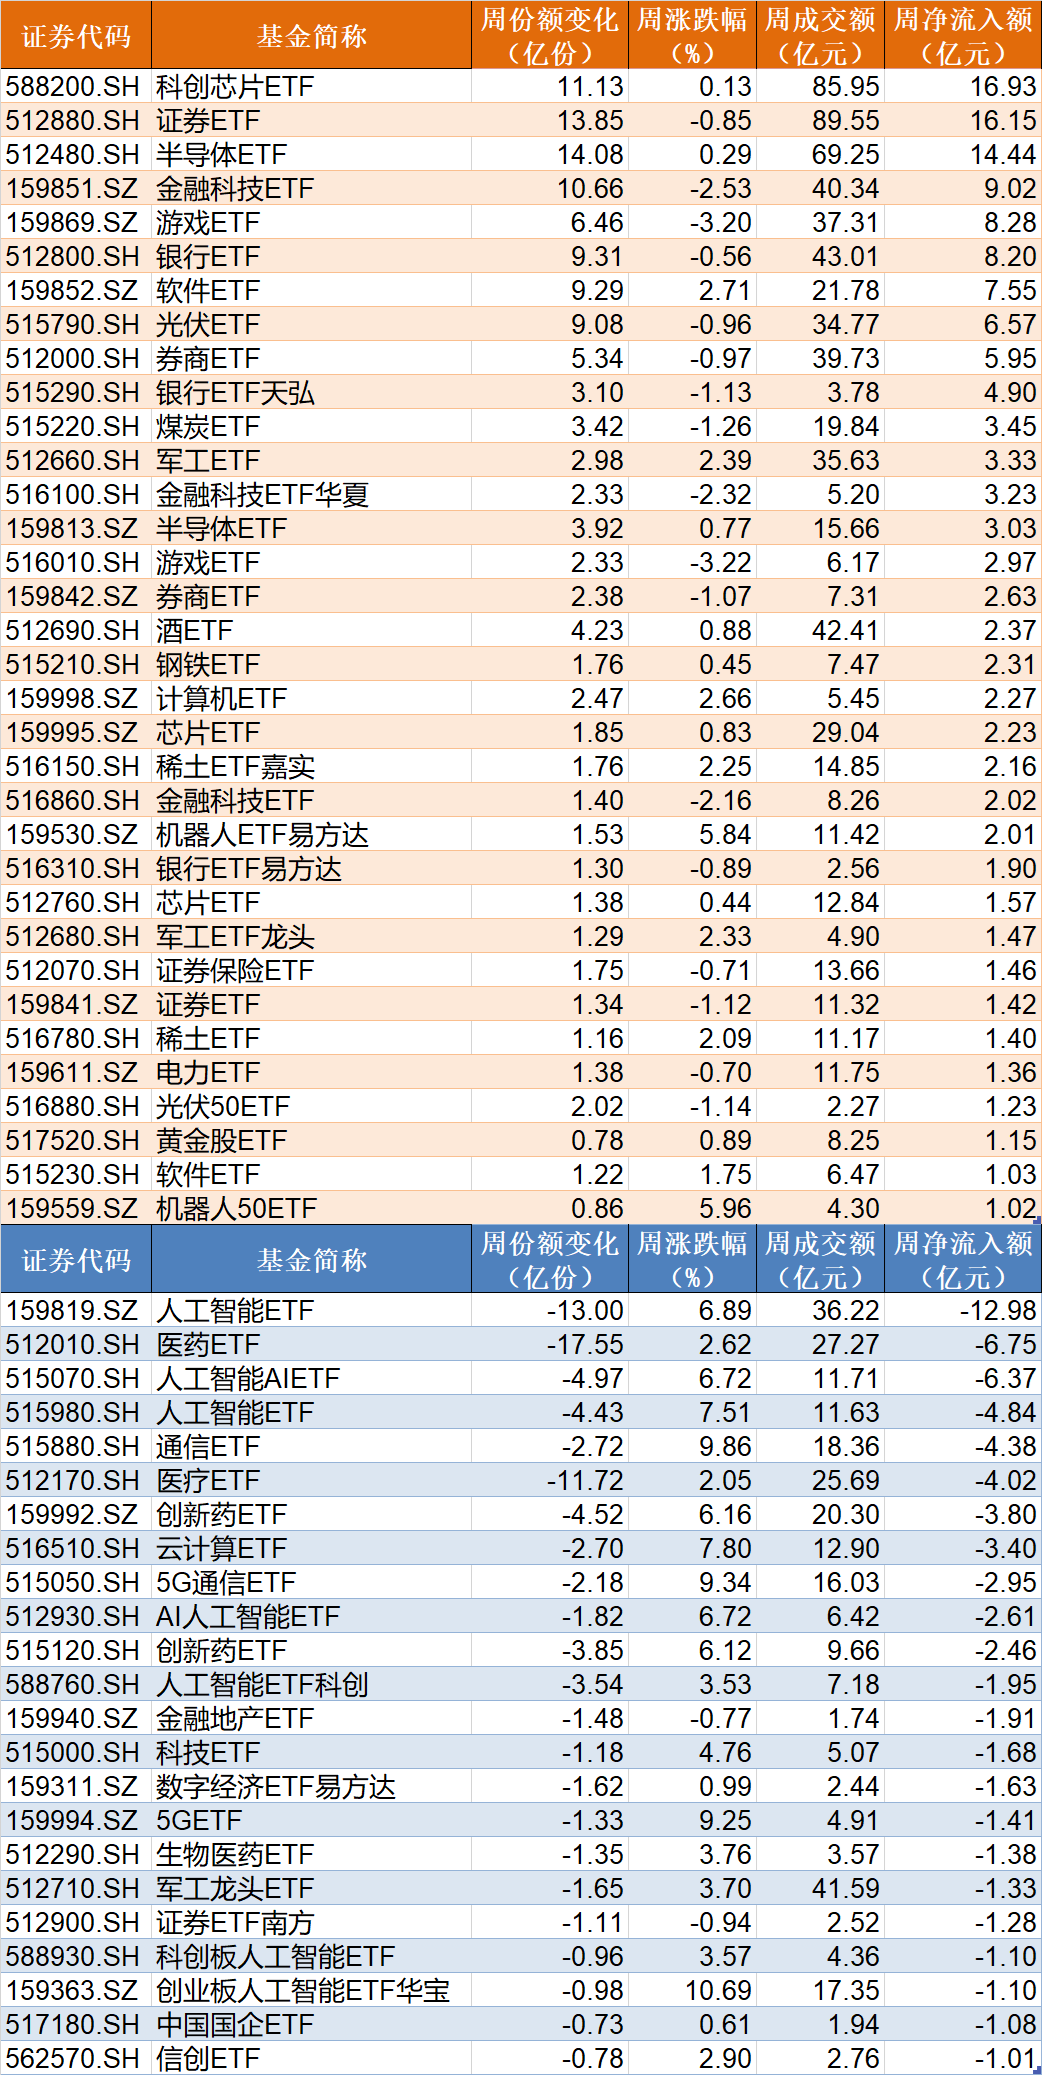Click the blue 周涨跌幅 header cell

tap(692, 1260)
